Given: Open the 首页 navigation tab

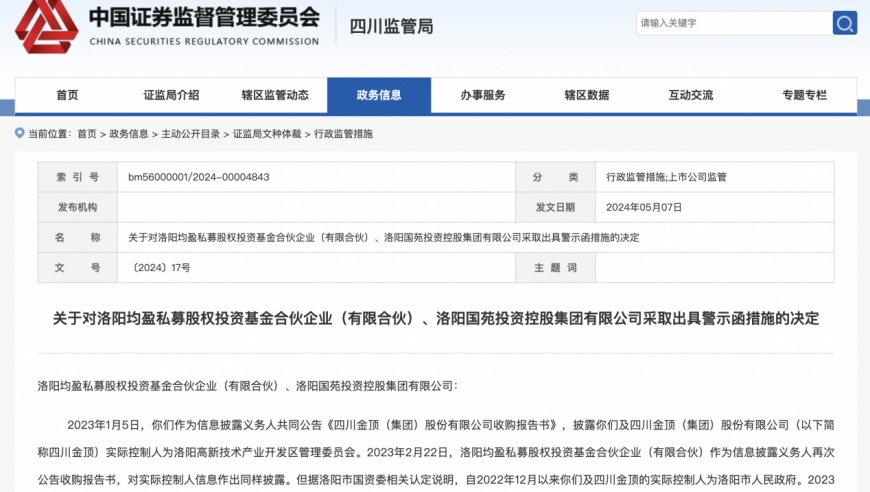Looking at the screenshot, I should click(67, 95).
